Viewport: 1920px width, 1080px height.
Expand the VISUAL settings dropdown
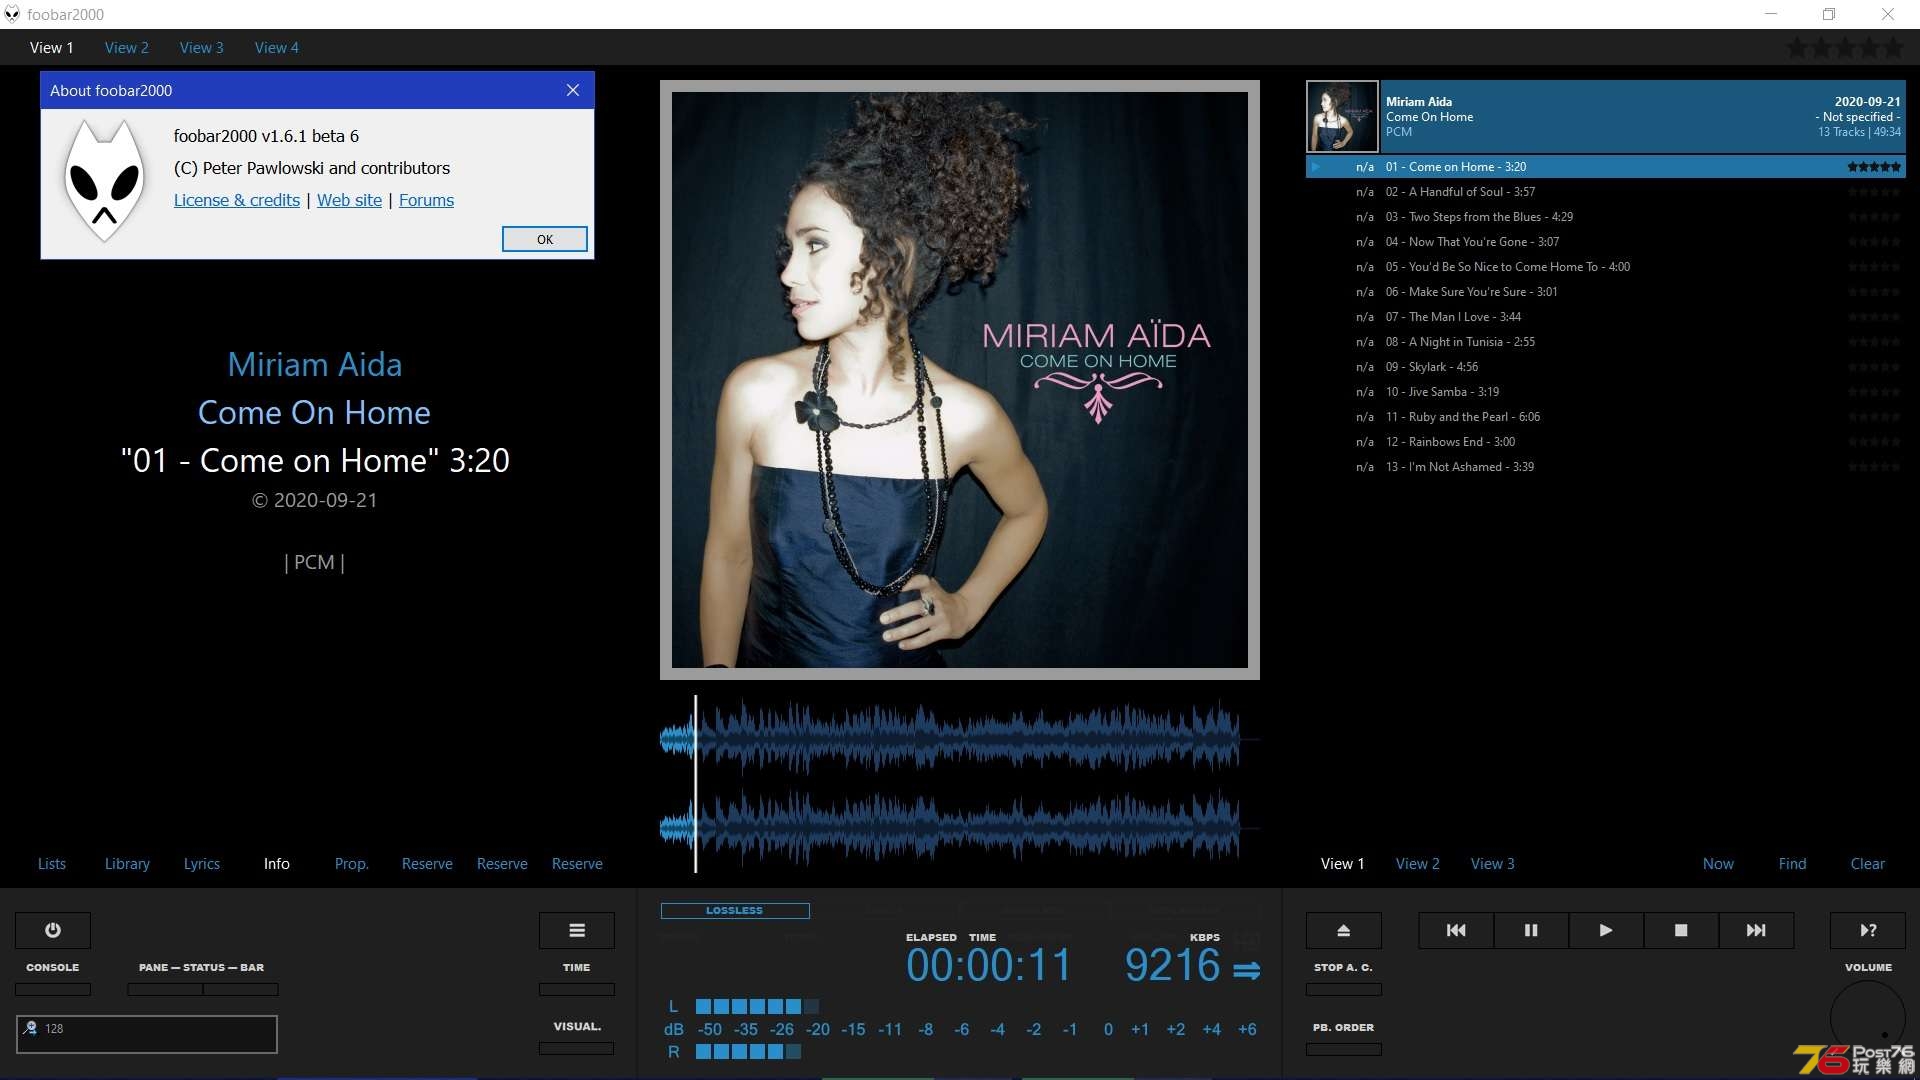coord(576,1048)
